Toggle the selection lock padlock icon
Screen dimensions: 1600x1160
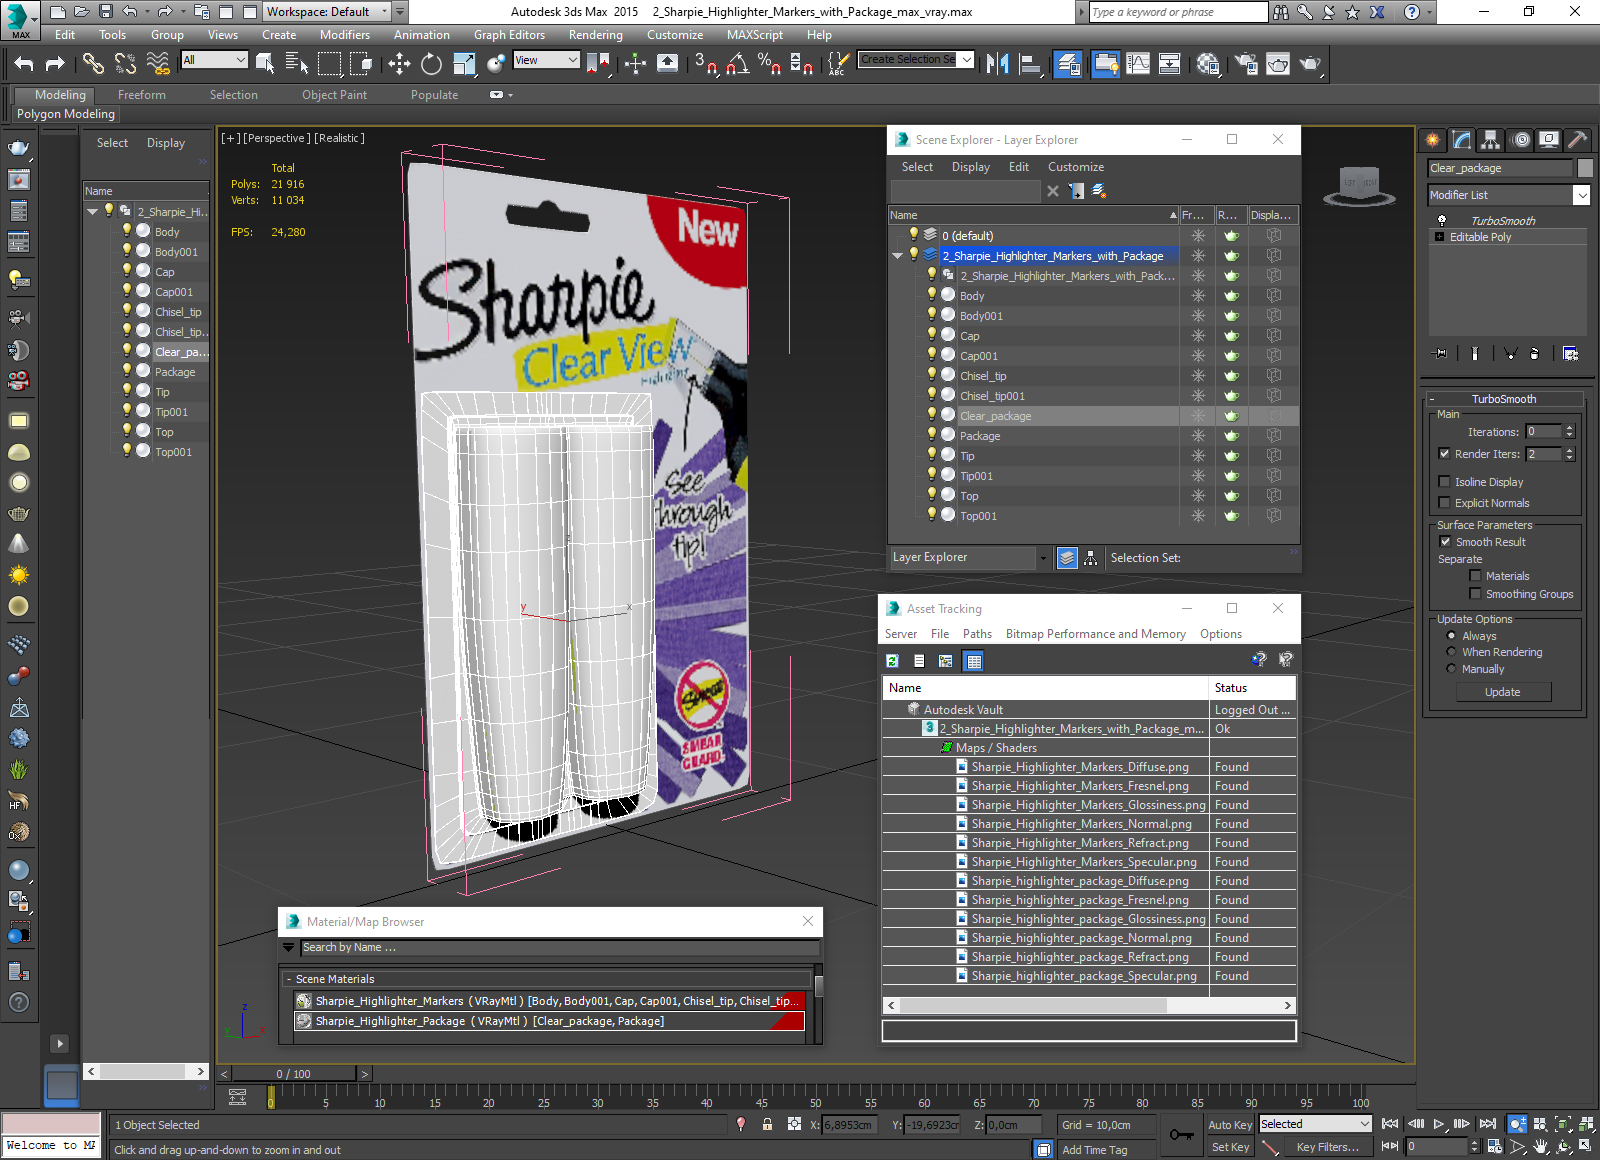point(767,1124)
